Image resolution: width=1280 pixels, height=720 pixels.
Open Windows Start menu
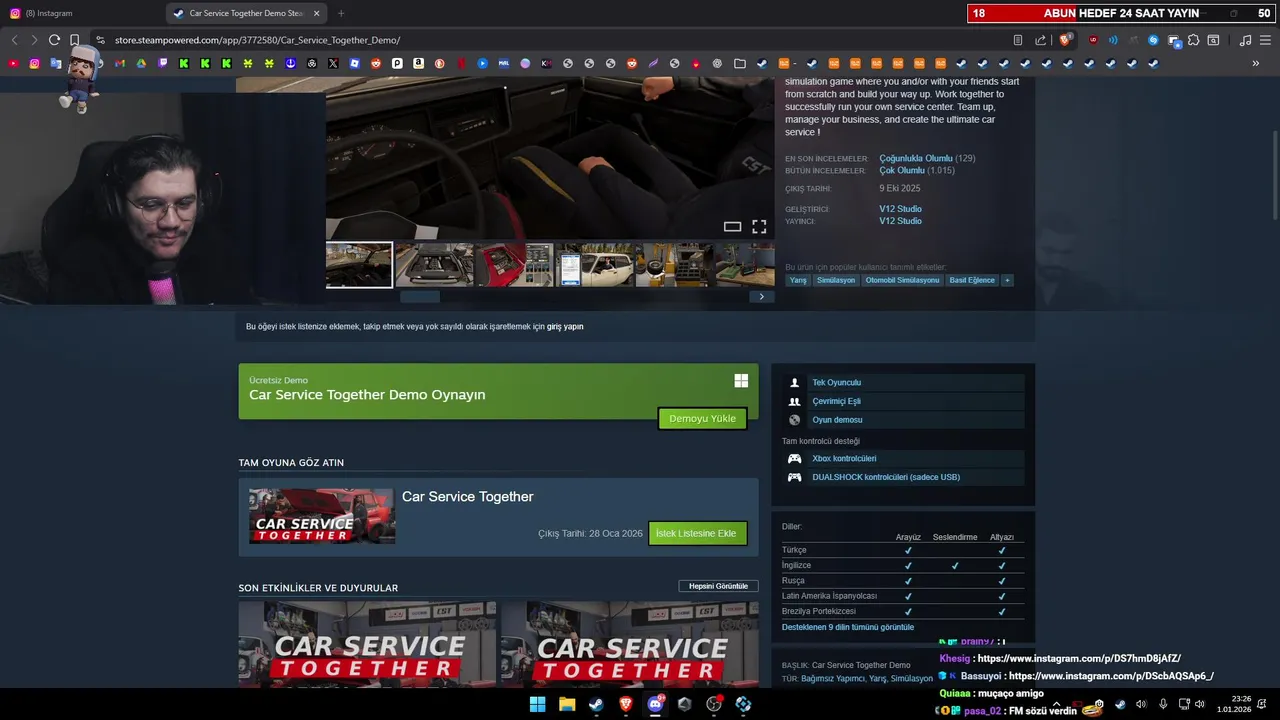click(x=537, y=704)
